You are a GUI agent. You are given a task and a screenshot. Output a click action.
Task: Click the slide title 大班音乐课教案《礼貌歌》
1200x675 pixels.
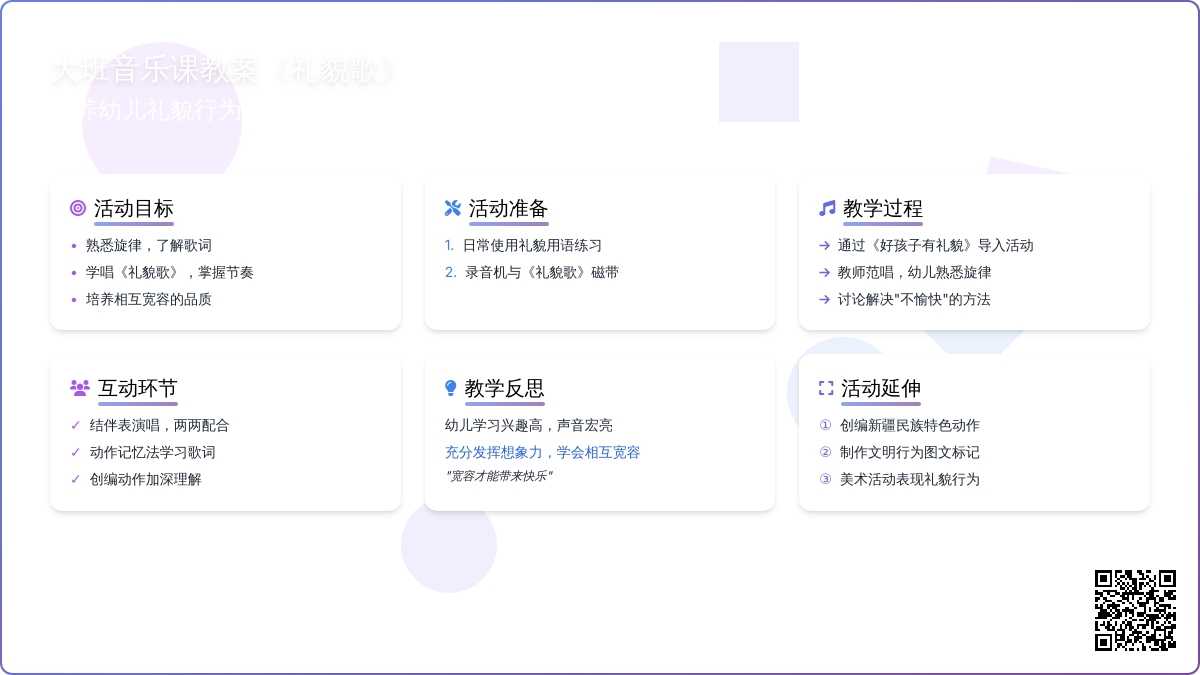(x=225, y=71)
